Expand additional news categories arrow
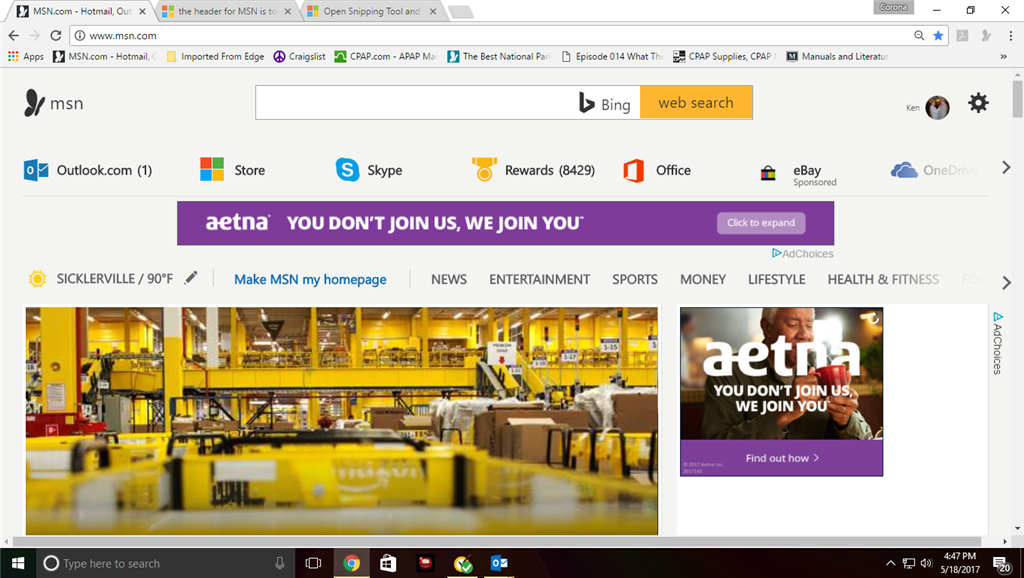 [x=1006, y=283]
